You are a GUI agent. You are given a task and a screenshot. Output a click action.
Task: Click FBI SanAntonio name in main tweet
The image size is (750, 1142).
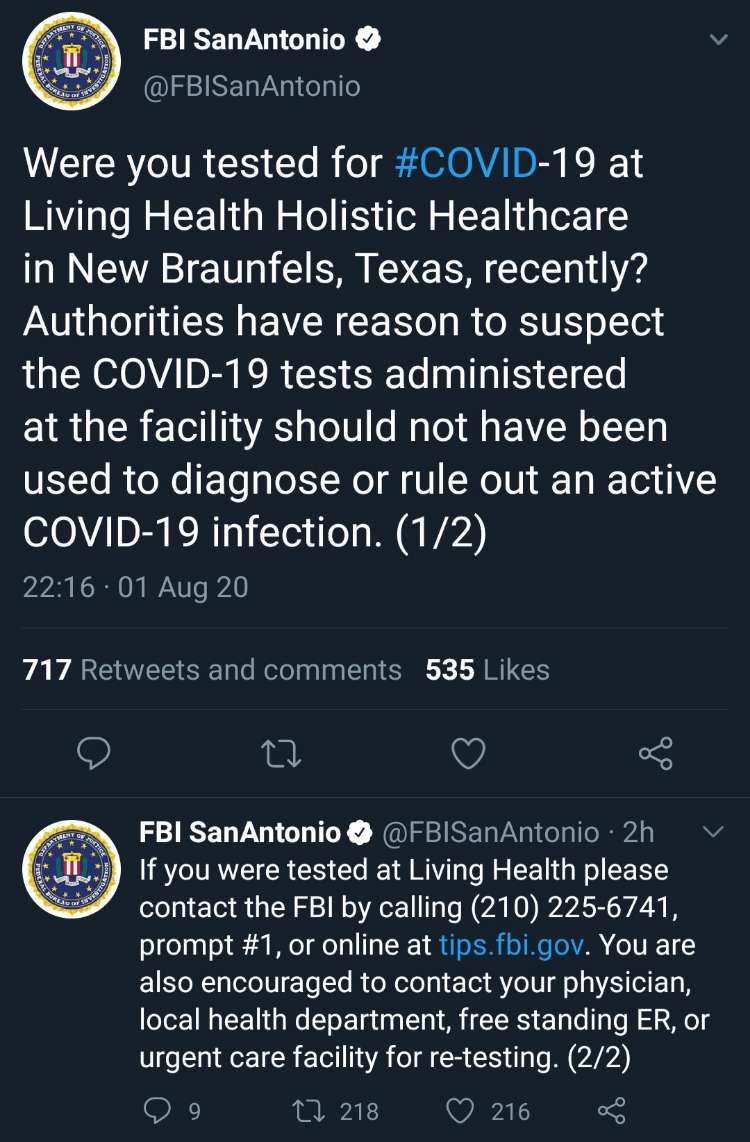pos(244,40)
